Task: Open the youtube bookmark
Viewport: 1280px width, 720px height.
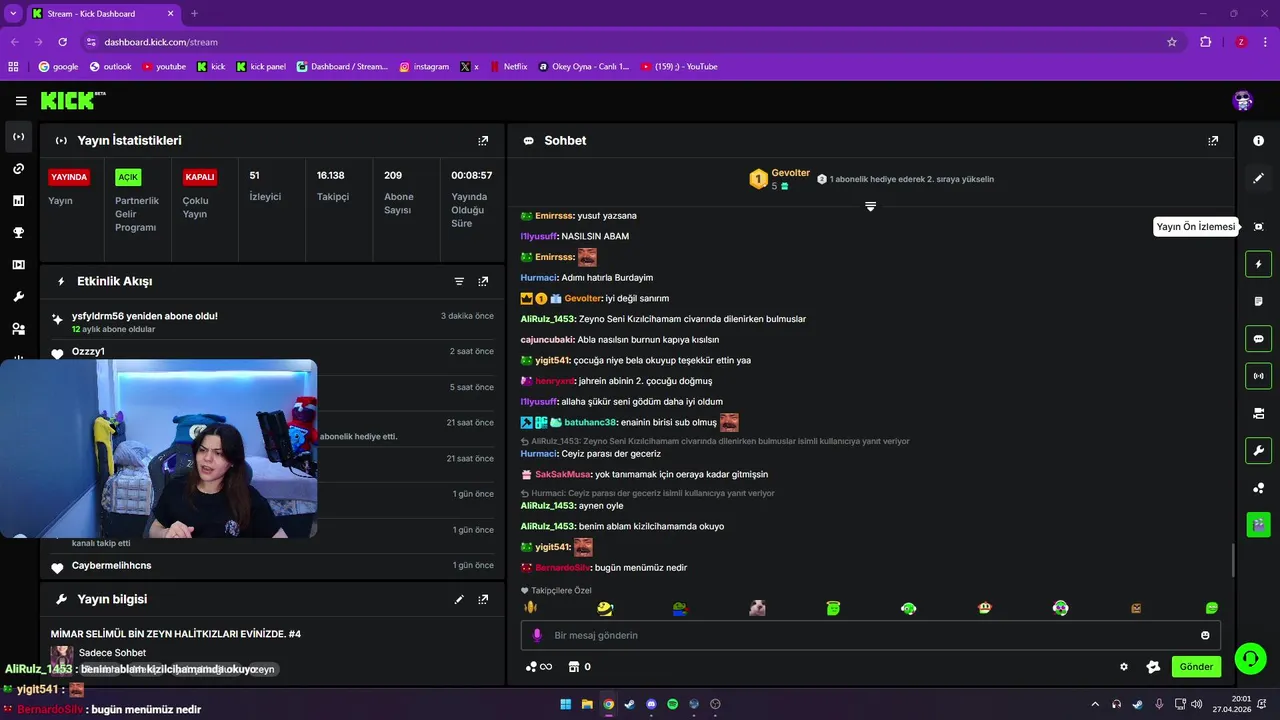Action: click(x=164, y=67)
